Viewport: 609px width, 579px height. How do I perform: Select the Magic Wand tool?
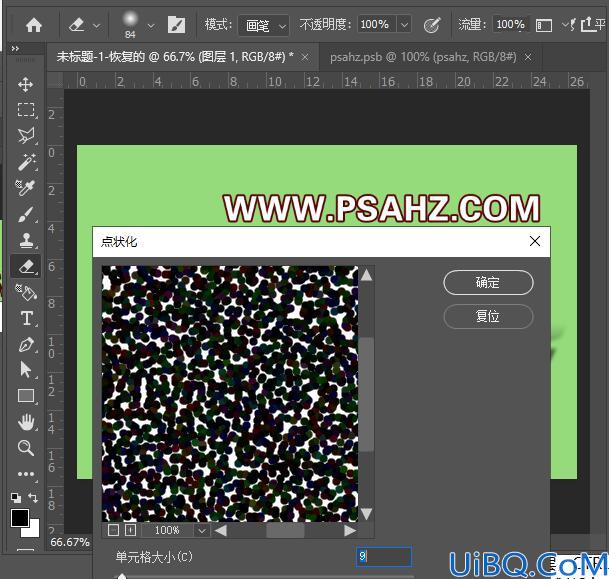[x=26, y=162]
